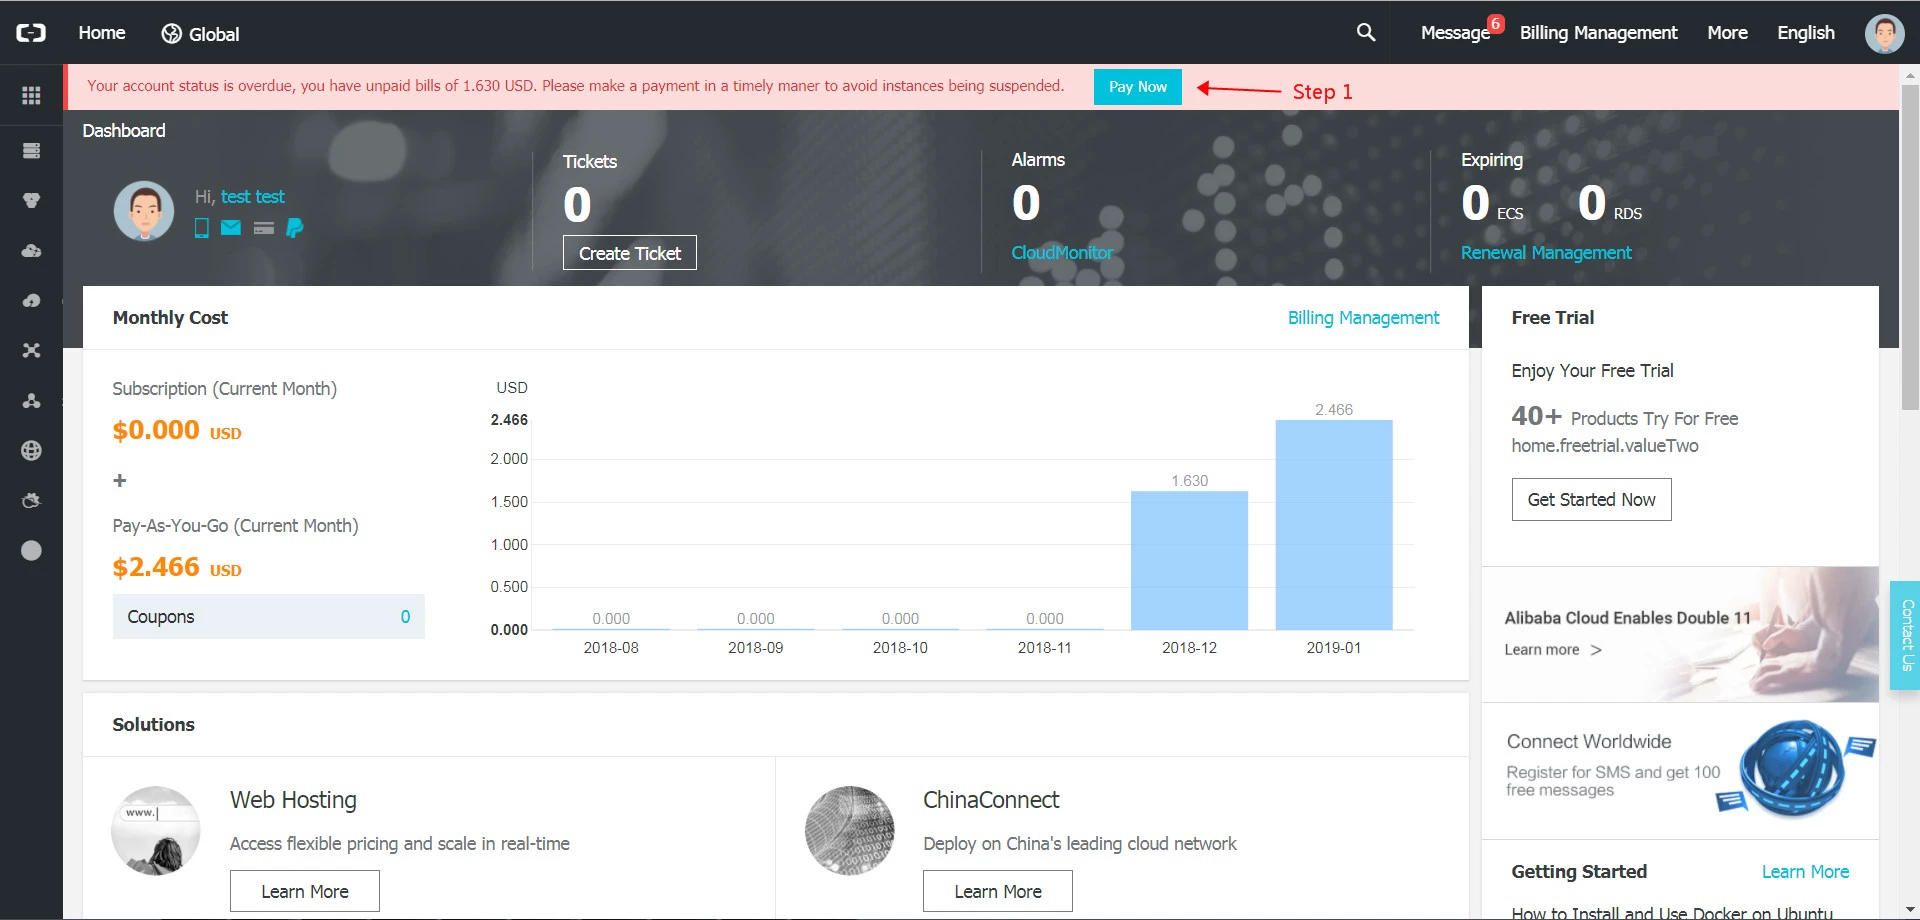The width and height of the screenshot is (1920, 920).
Task: Click the three-node cluster icon in sidebar
Action: [31, 400]
